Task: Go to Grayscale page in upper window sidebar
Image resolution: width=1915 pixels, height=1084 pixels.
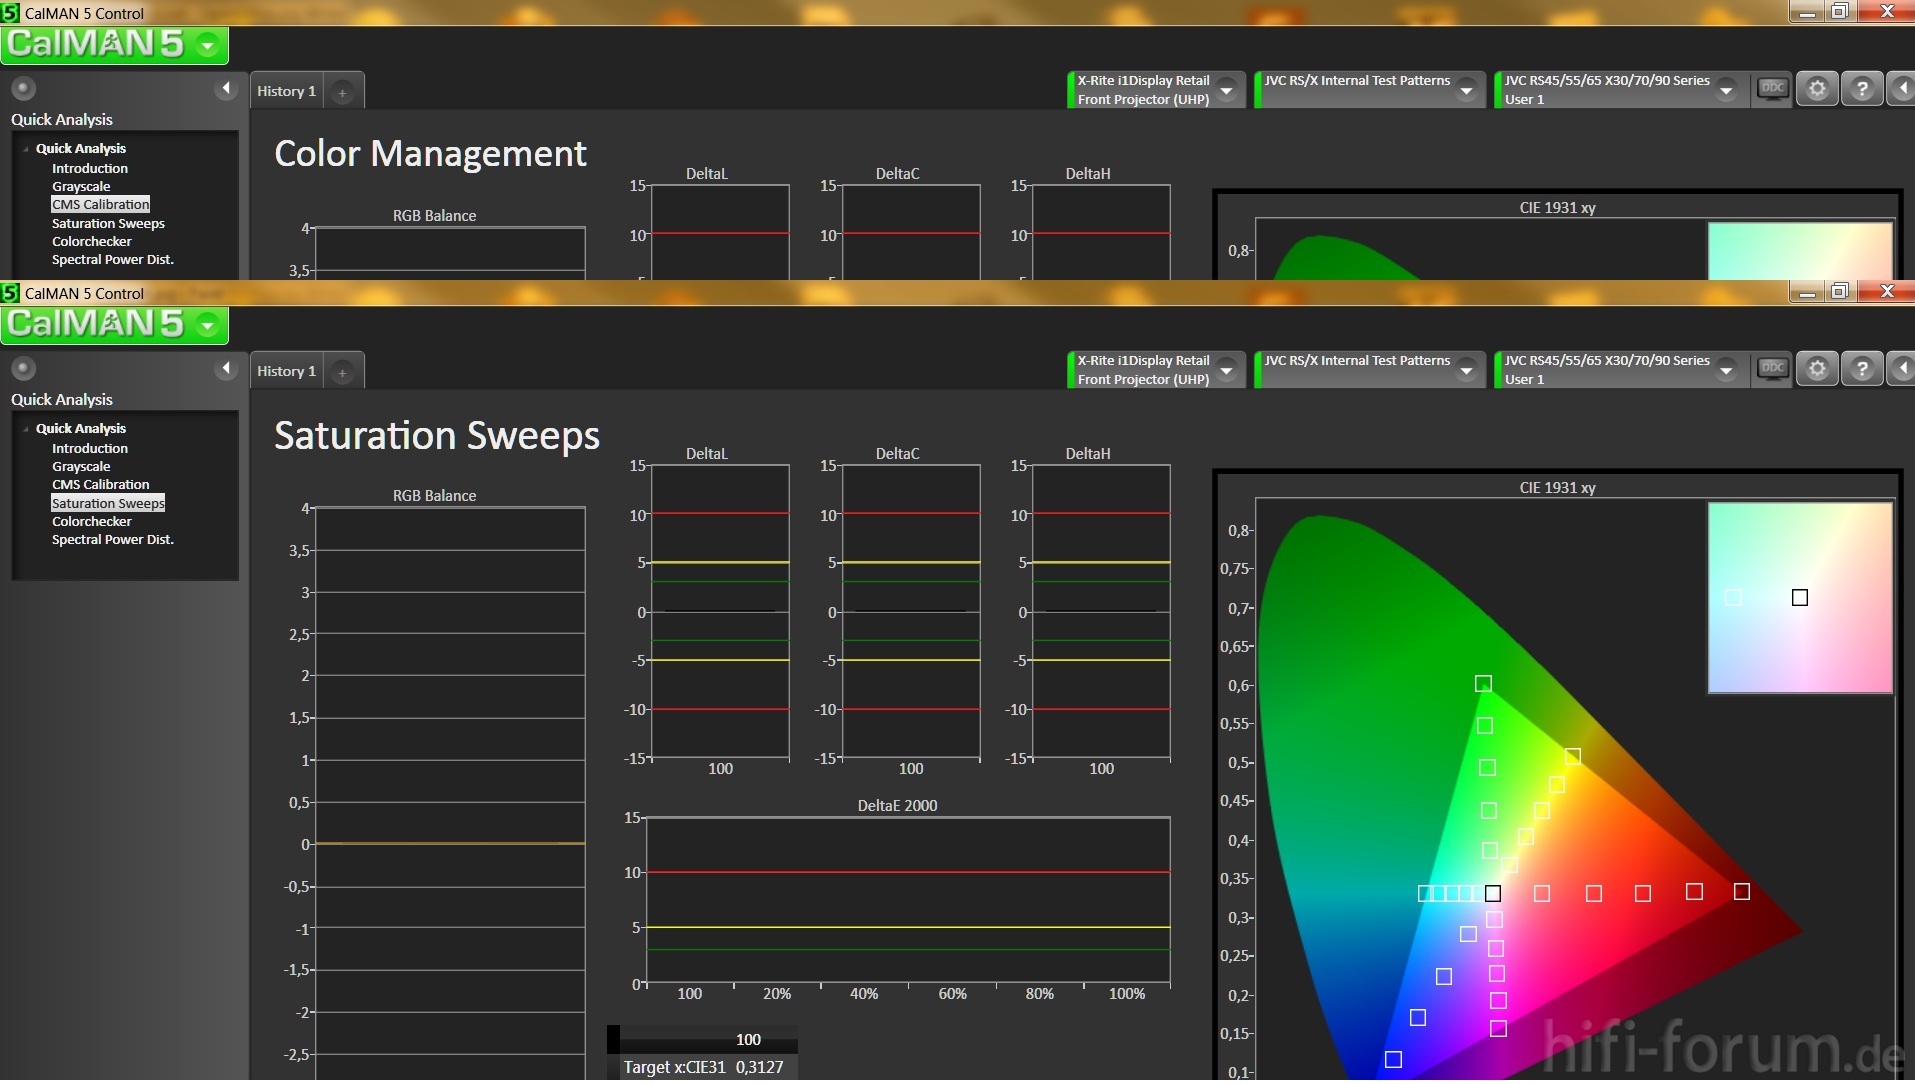Action: 81,186
